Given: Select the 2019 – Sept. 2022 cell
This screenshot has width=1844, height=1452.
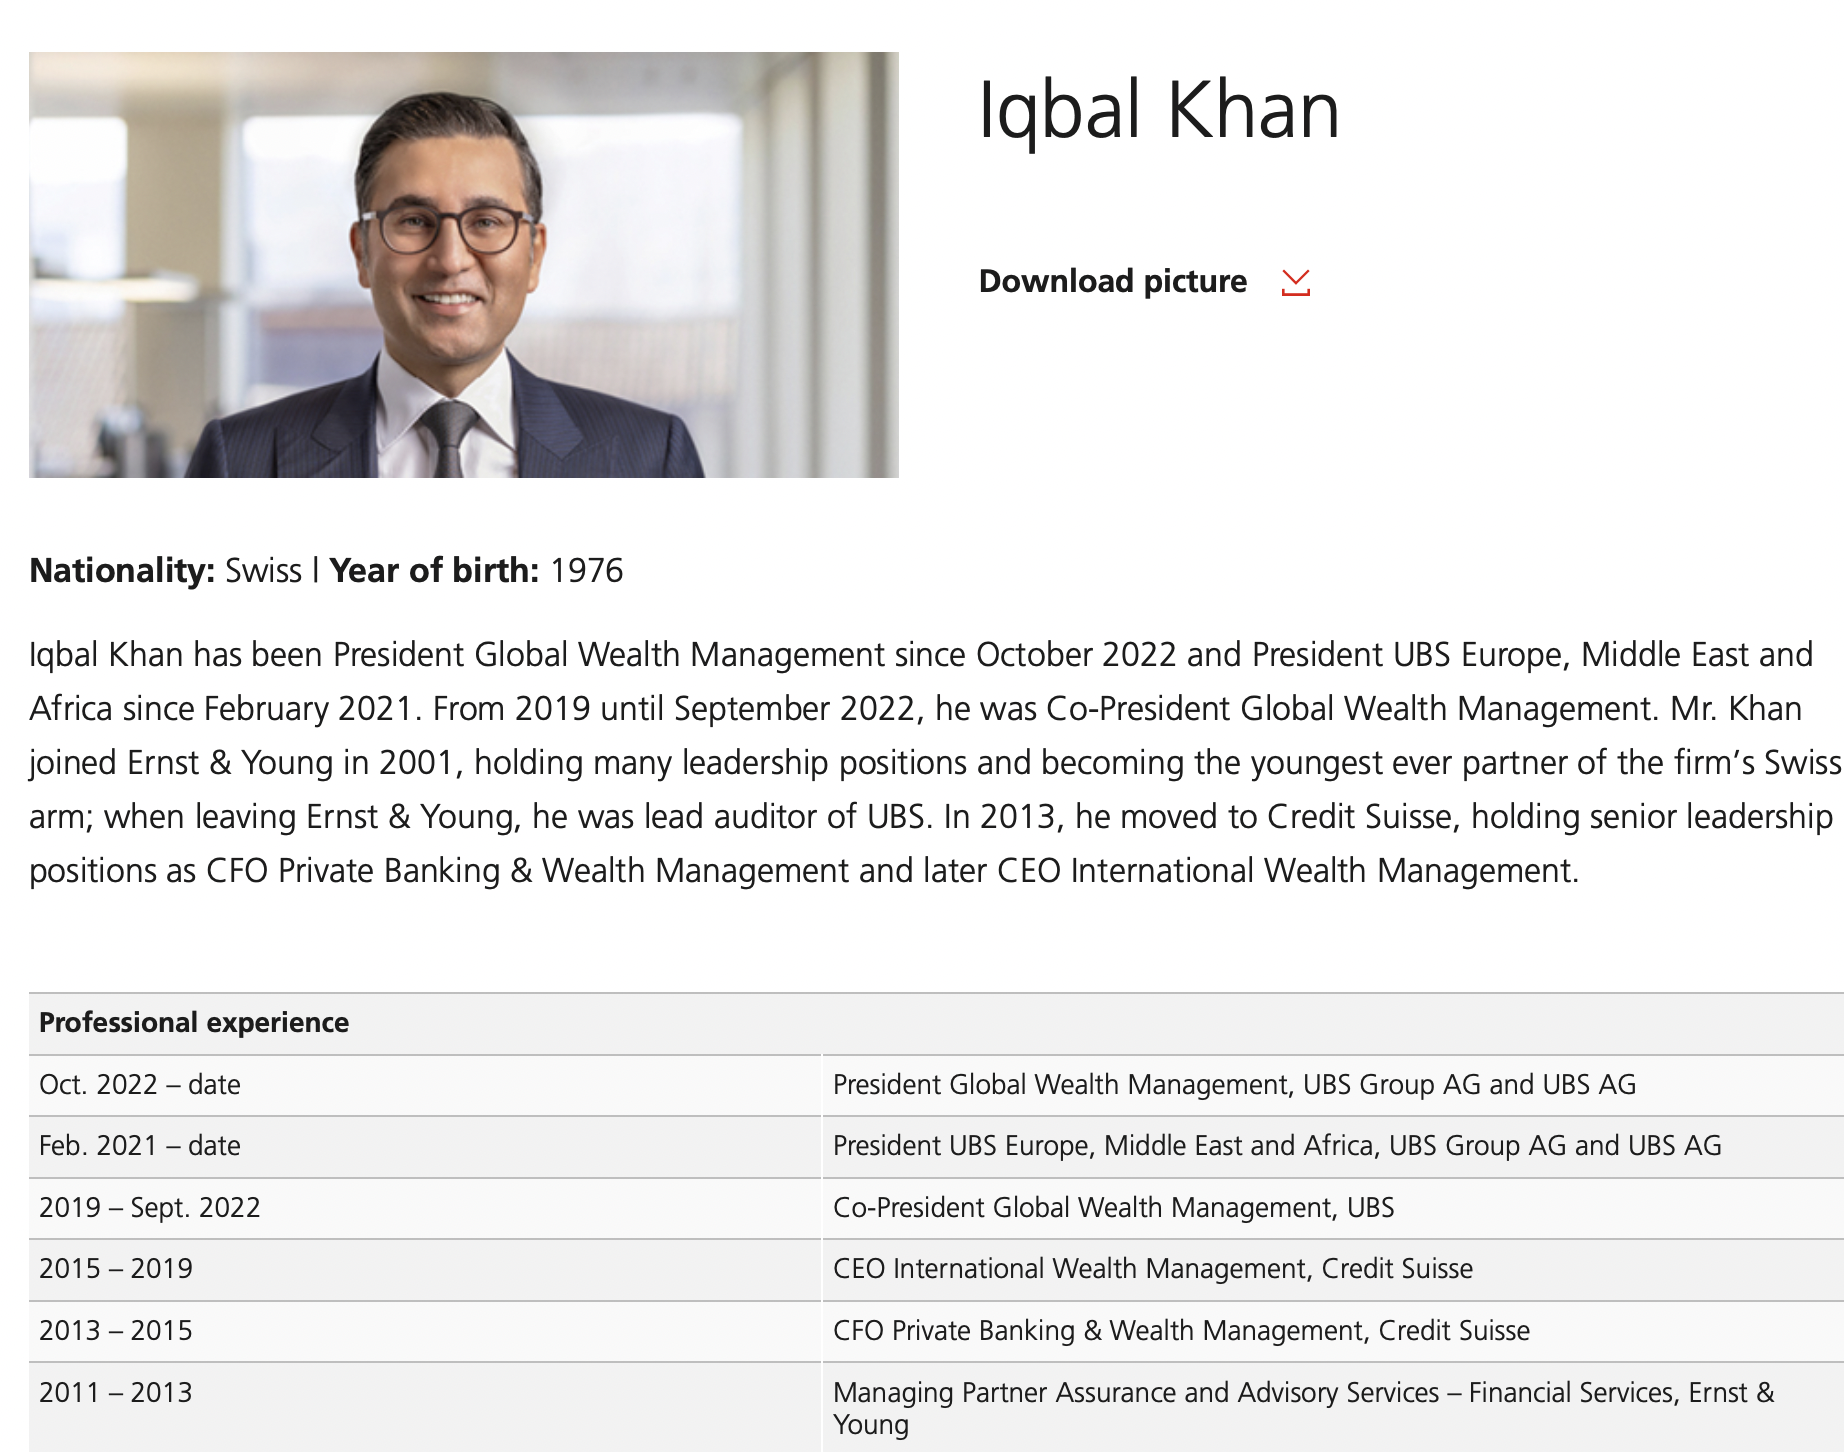Looking at the screenshot, I should pyautogui.click(x=150, y=1208).
